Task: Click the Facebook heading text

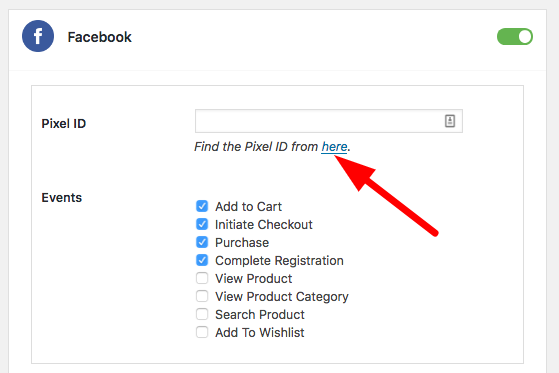Action: tap(99, 37)
